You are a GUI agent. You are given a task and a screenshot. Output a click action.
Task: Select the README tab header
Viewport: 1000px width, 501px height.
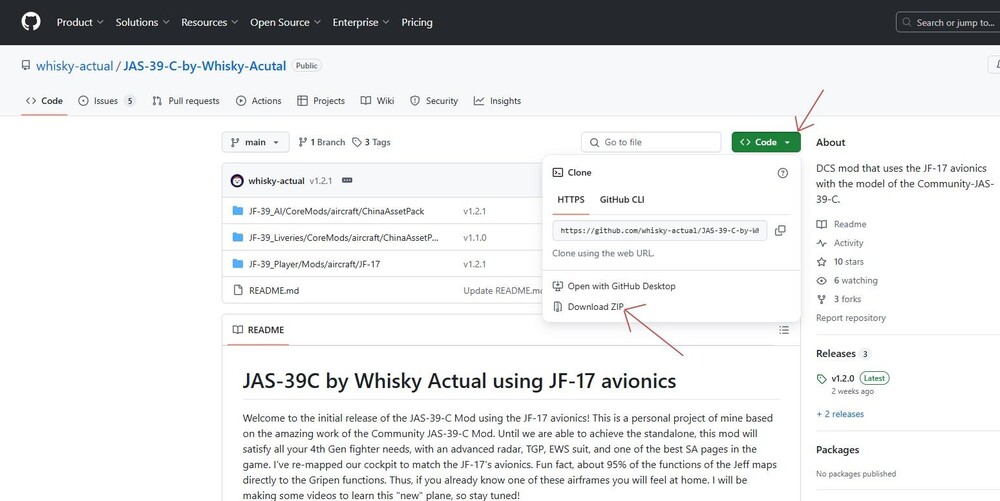pyautogui.click(x=258, y=330)
